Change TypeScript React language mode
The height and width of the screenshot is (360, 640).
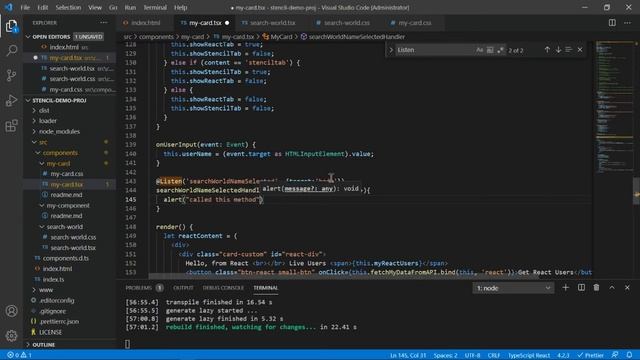click(x=529, y=355)
